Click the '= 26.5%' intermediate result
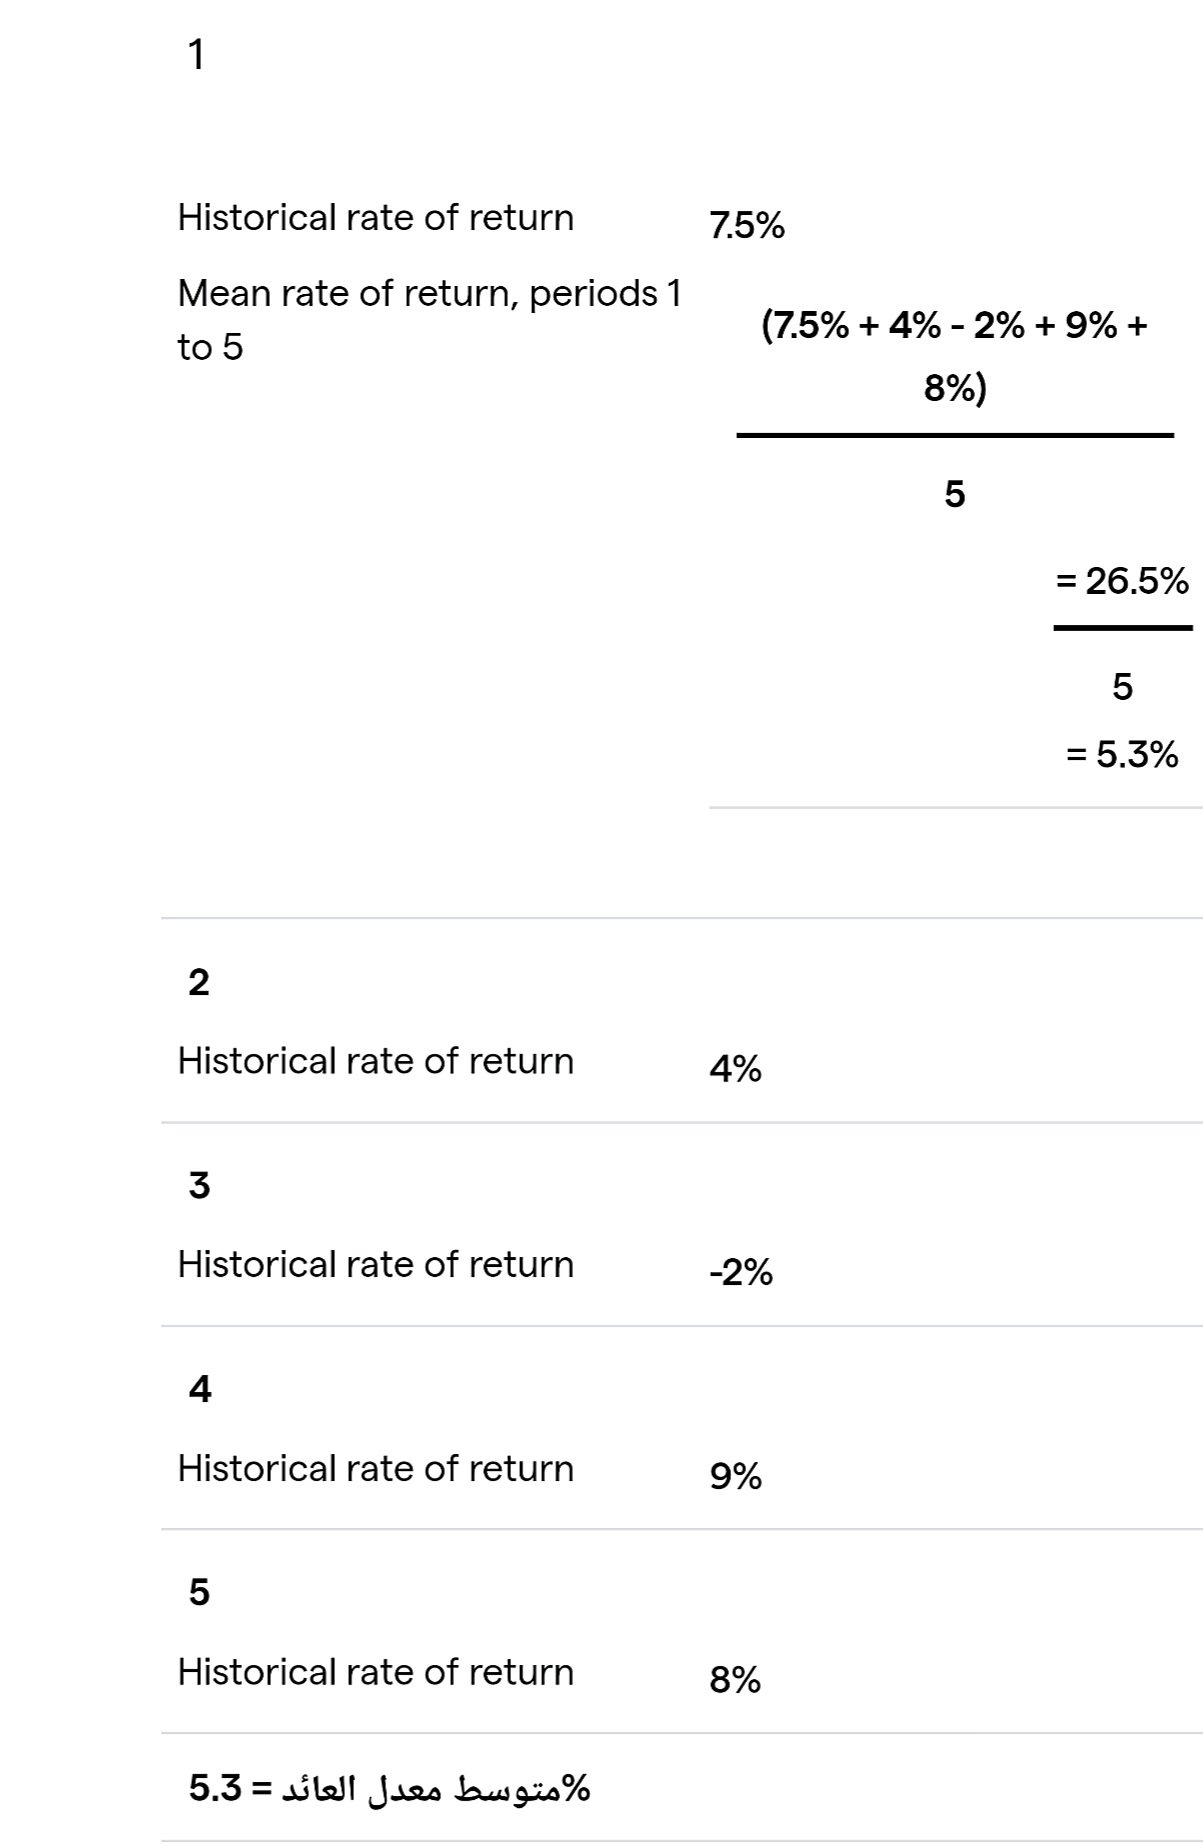The width and height of the screenshot is (1203, 1844). 1122,581
